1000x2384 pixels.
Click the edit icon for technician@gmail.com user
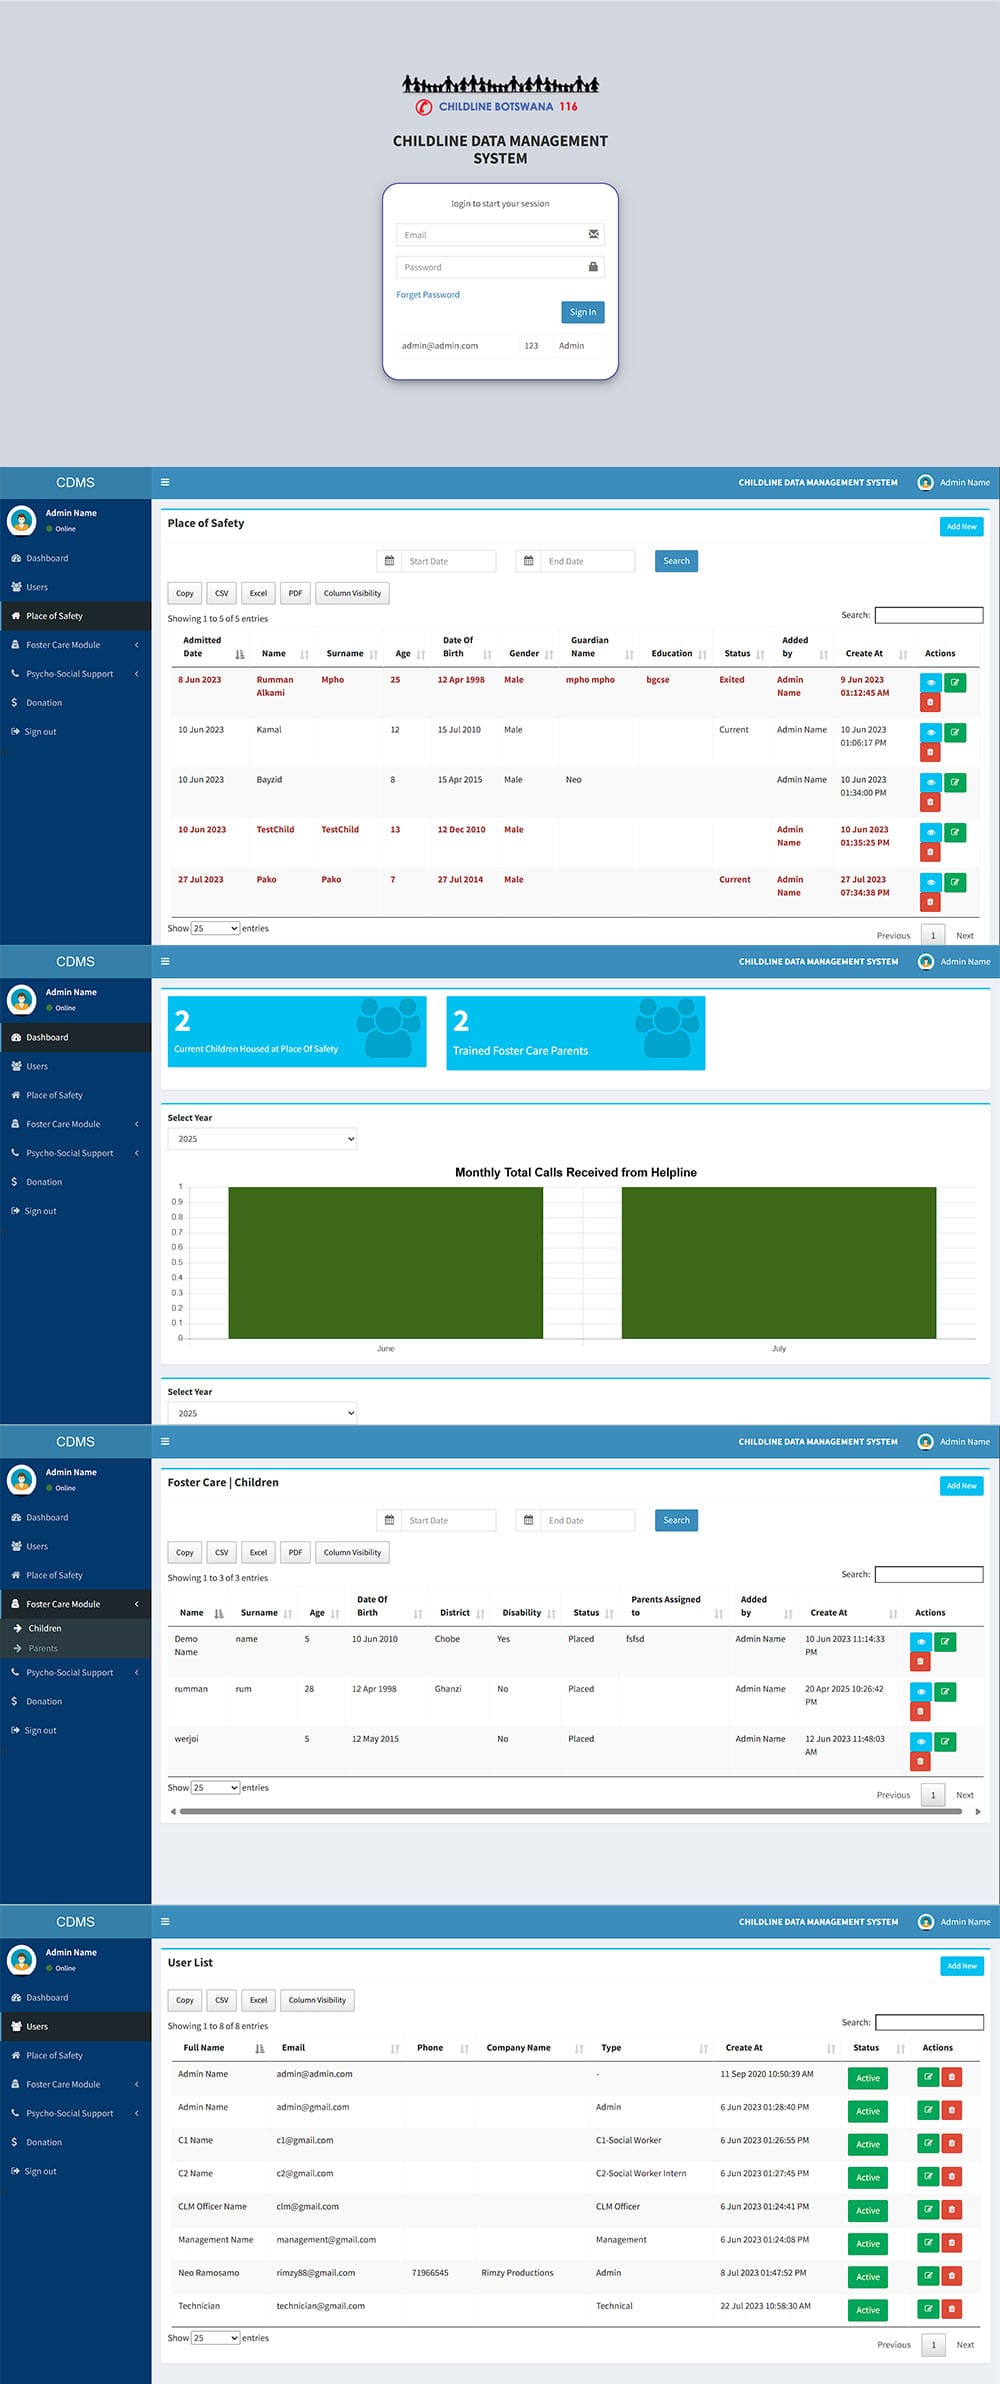point(928,2309)
